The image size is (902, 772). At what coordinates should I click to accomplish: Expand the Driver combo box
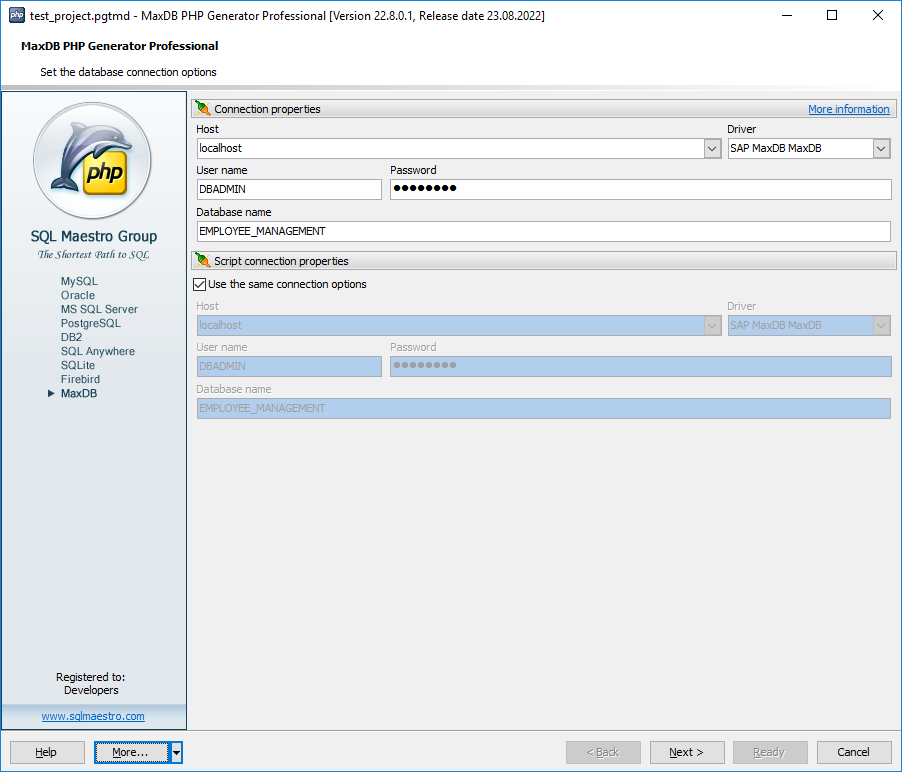[x=881, y=148]
